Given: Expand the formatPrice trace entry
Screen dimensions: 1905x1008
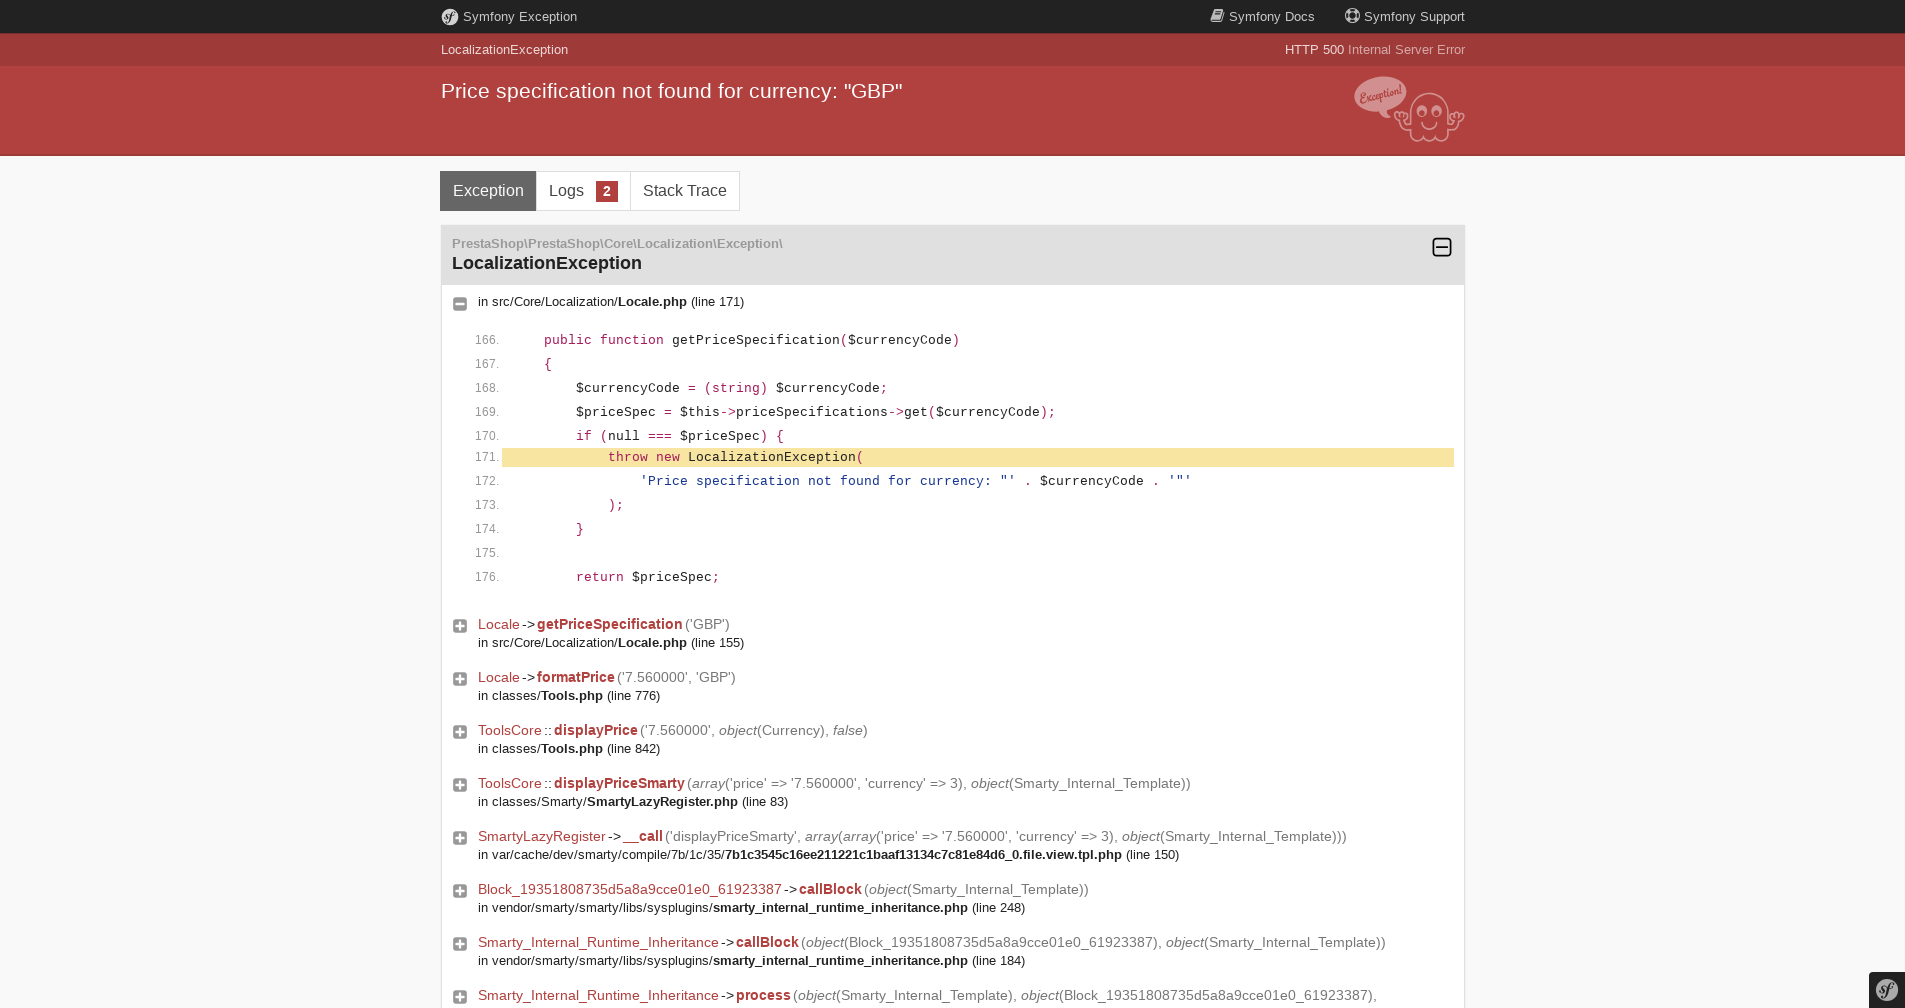Looking at the screenshot, I should [460, 679].
